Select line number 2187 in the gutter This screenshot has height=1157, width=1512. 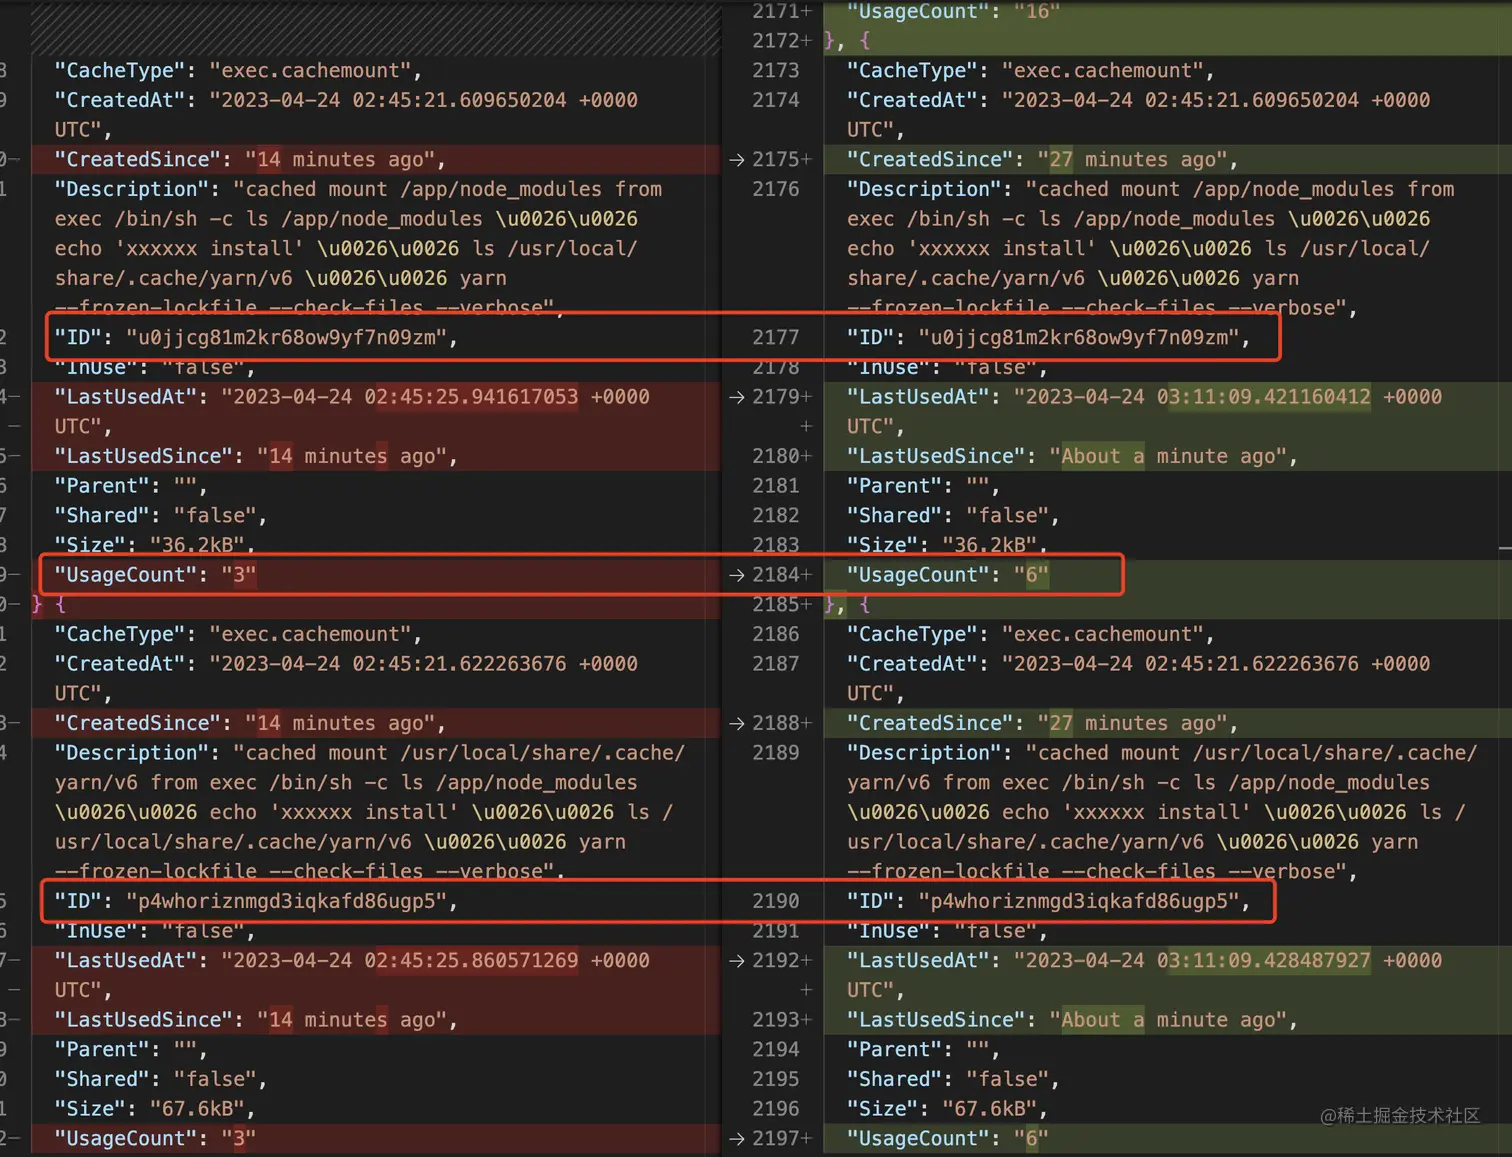tap(776, 664)
